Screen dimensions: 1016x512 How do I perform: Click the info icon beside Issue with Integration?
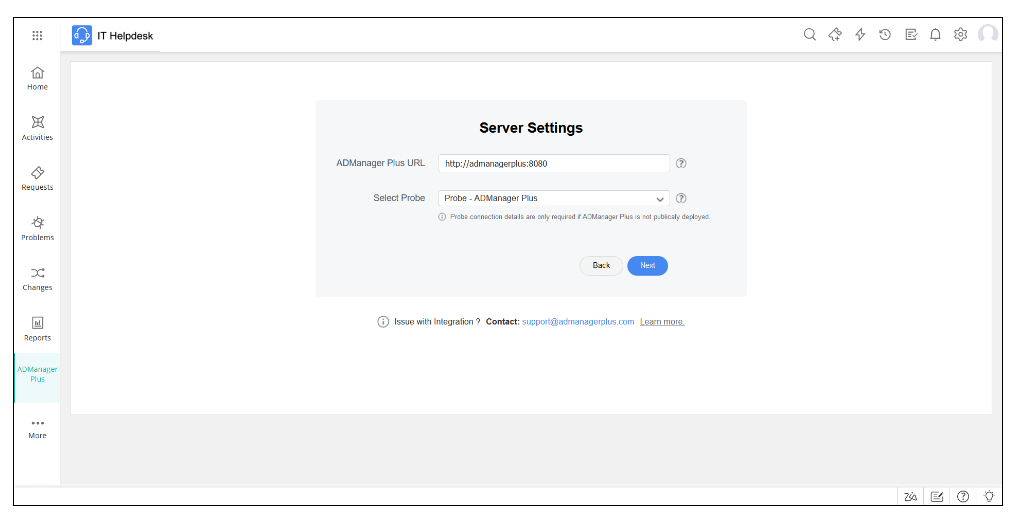pos(383,321)
